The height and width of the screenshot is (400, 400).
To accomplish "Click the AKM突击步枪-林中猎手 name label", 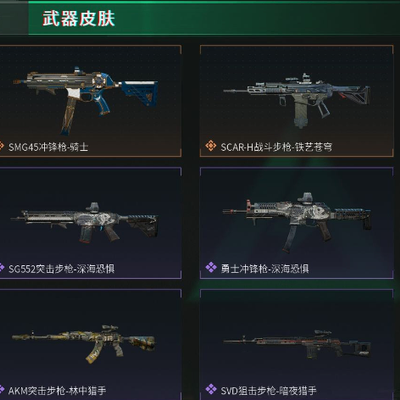I will pyautogui.click(x=57, y=390).
